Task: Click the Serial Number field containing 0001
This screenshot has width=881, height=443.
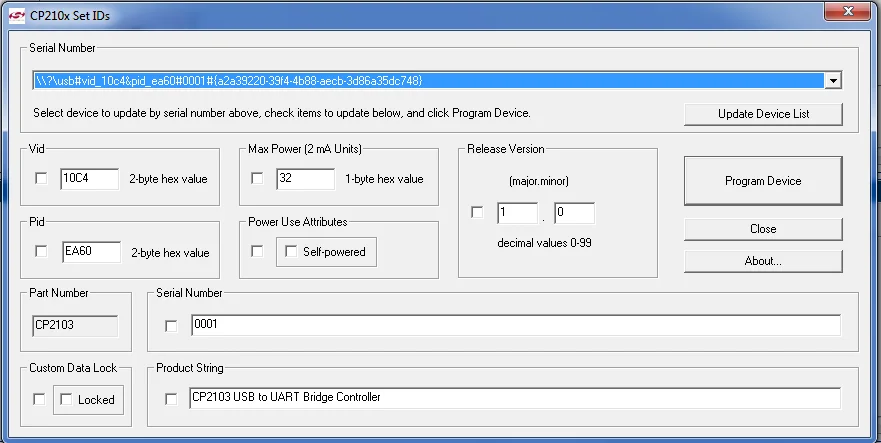Action: pos(516,326)
